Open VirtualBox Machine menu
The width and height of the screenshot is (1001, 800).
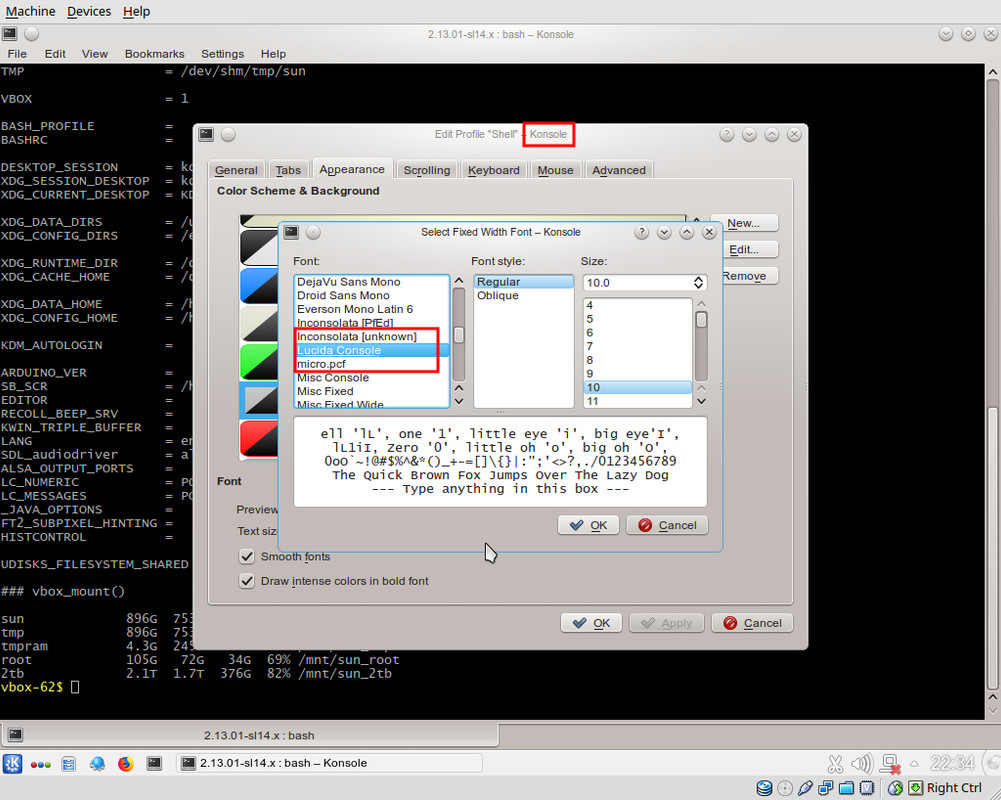point(30,11)
